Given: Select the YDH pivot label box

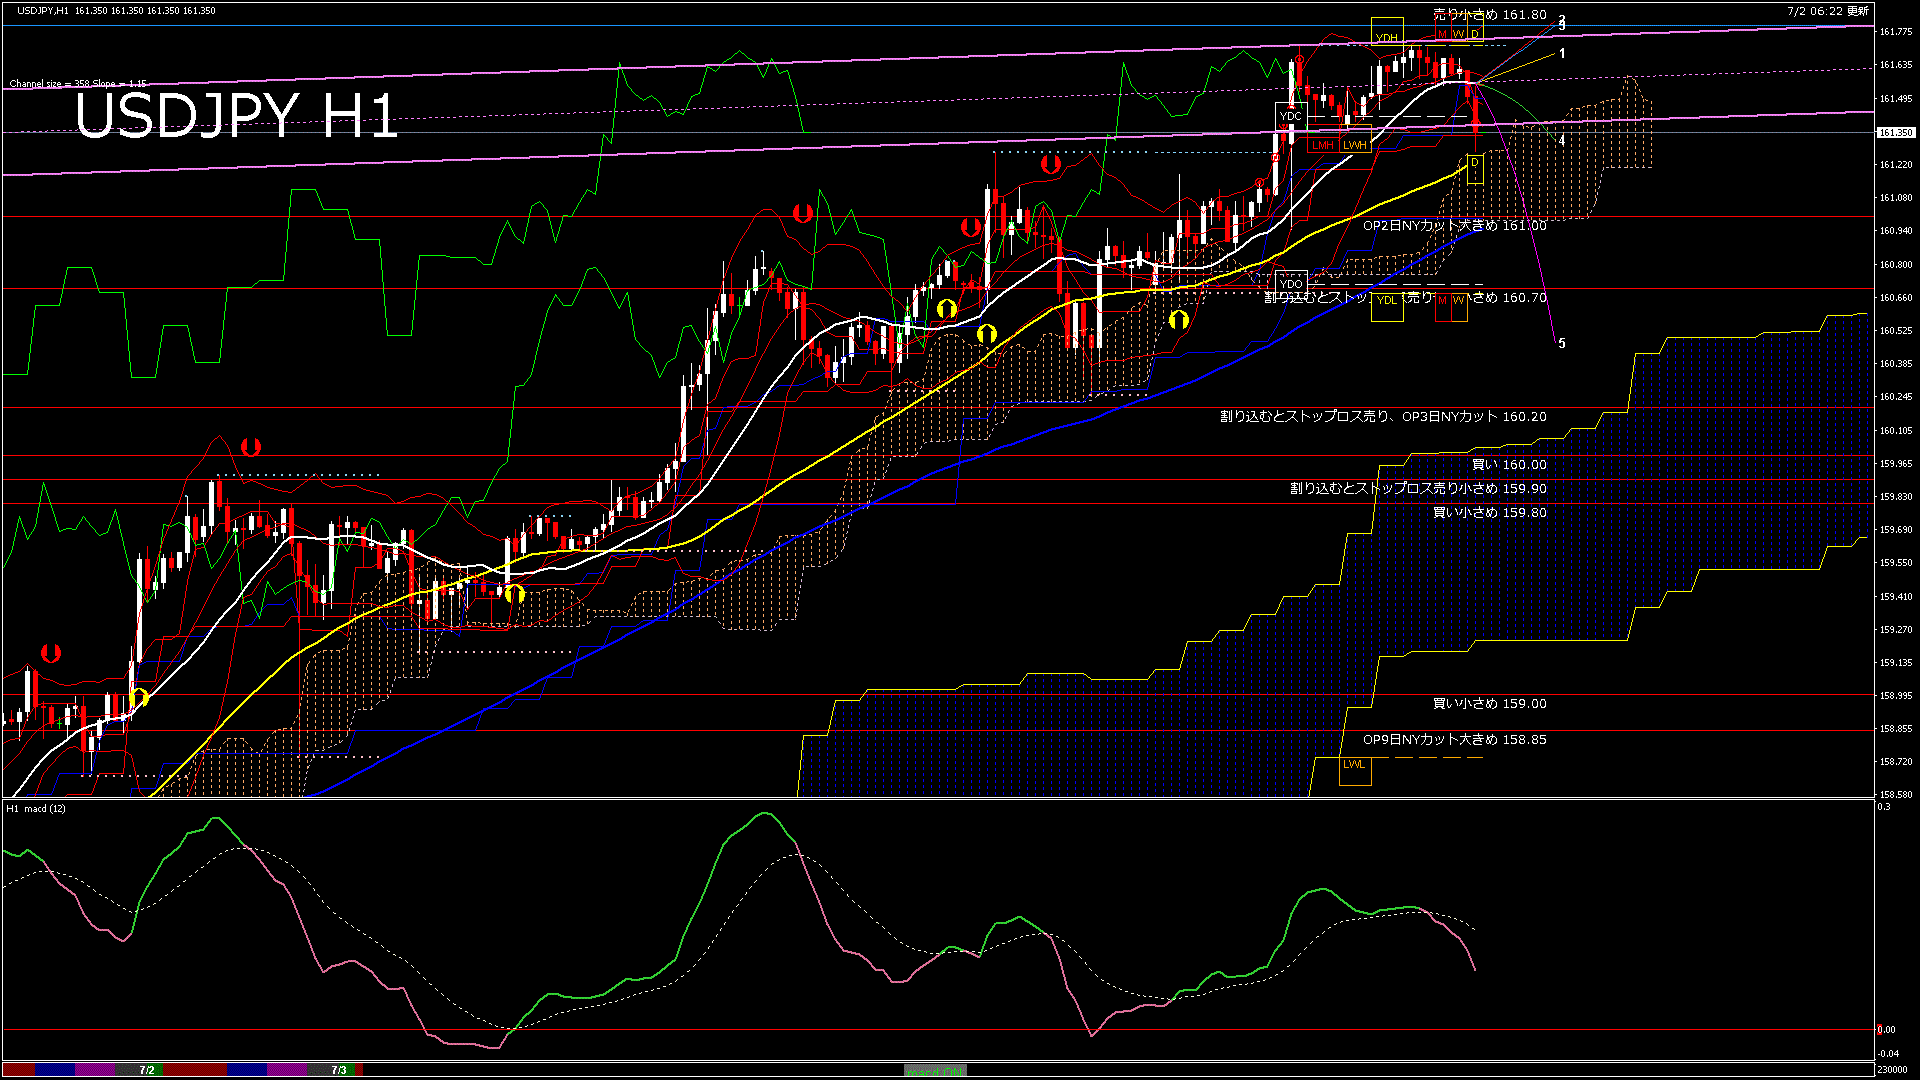Looking at the screenshot, I should pyautogui.click(x=1387, y=31).
